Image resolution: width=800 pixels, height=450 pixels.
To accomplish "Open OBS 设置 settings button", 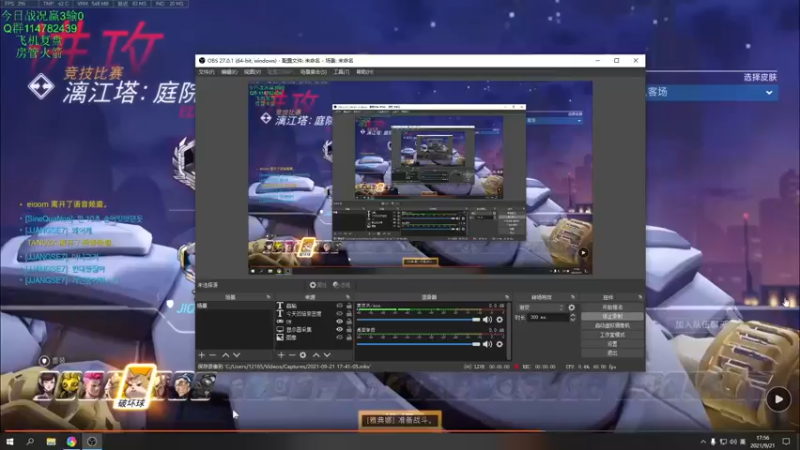I will point(612,344).
